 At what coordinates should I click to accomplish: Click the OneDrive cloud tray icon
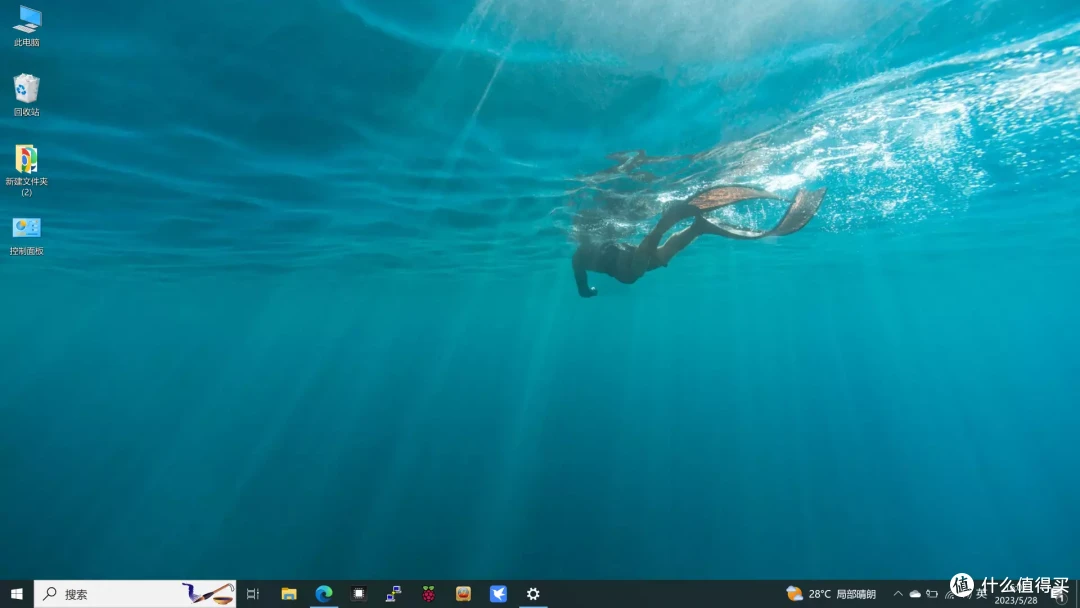click(x=915, y=594)
